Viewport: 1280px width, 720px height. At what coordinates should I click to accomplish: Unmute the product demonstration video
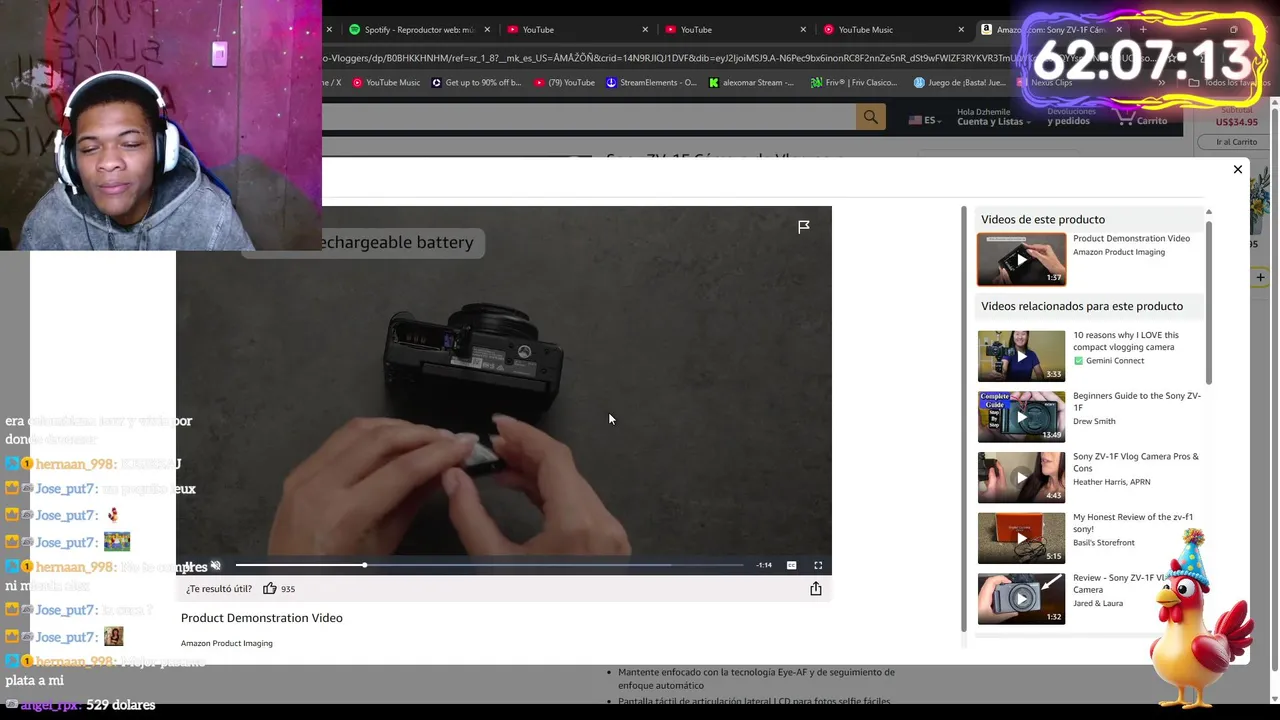click(x=215, y=566)
